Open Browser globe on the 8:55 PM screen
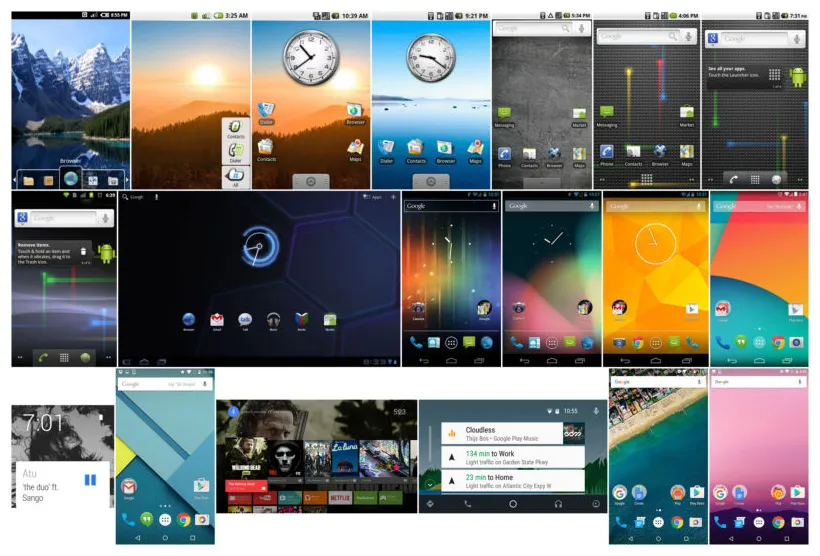Viewport: 820px width, 556px height. click(71, 179)
